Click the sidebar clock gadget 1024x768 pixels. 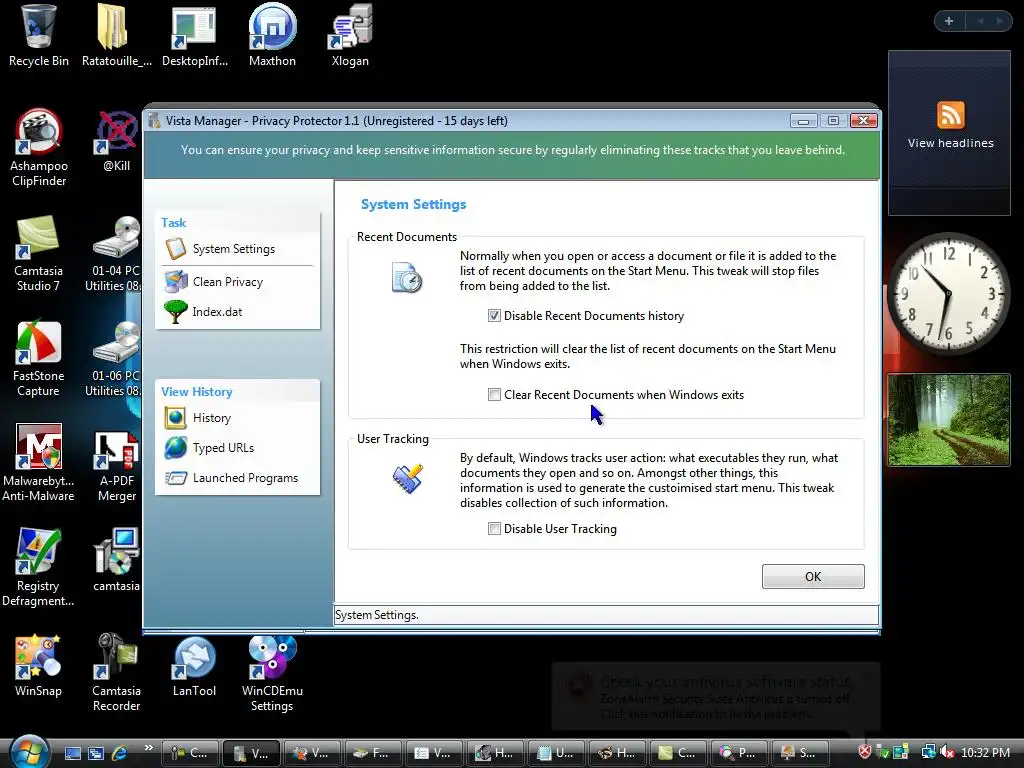tap(948, 294)
